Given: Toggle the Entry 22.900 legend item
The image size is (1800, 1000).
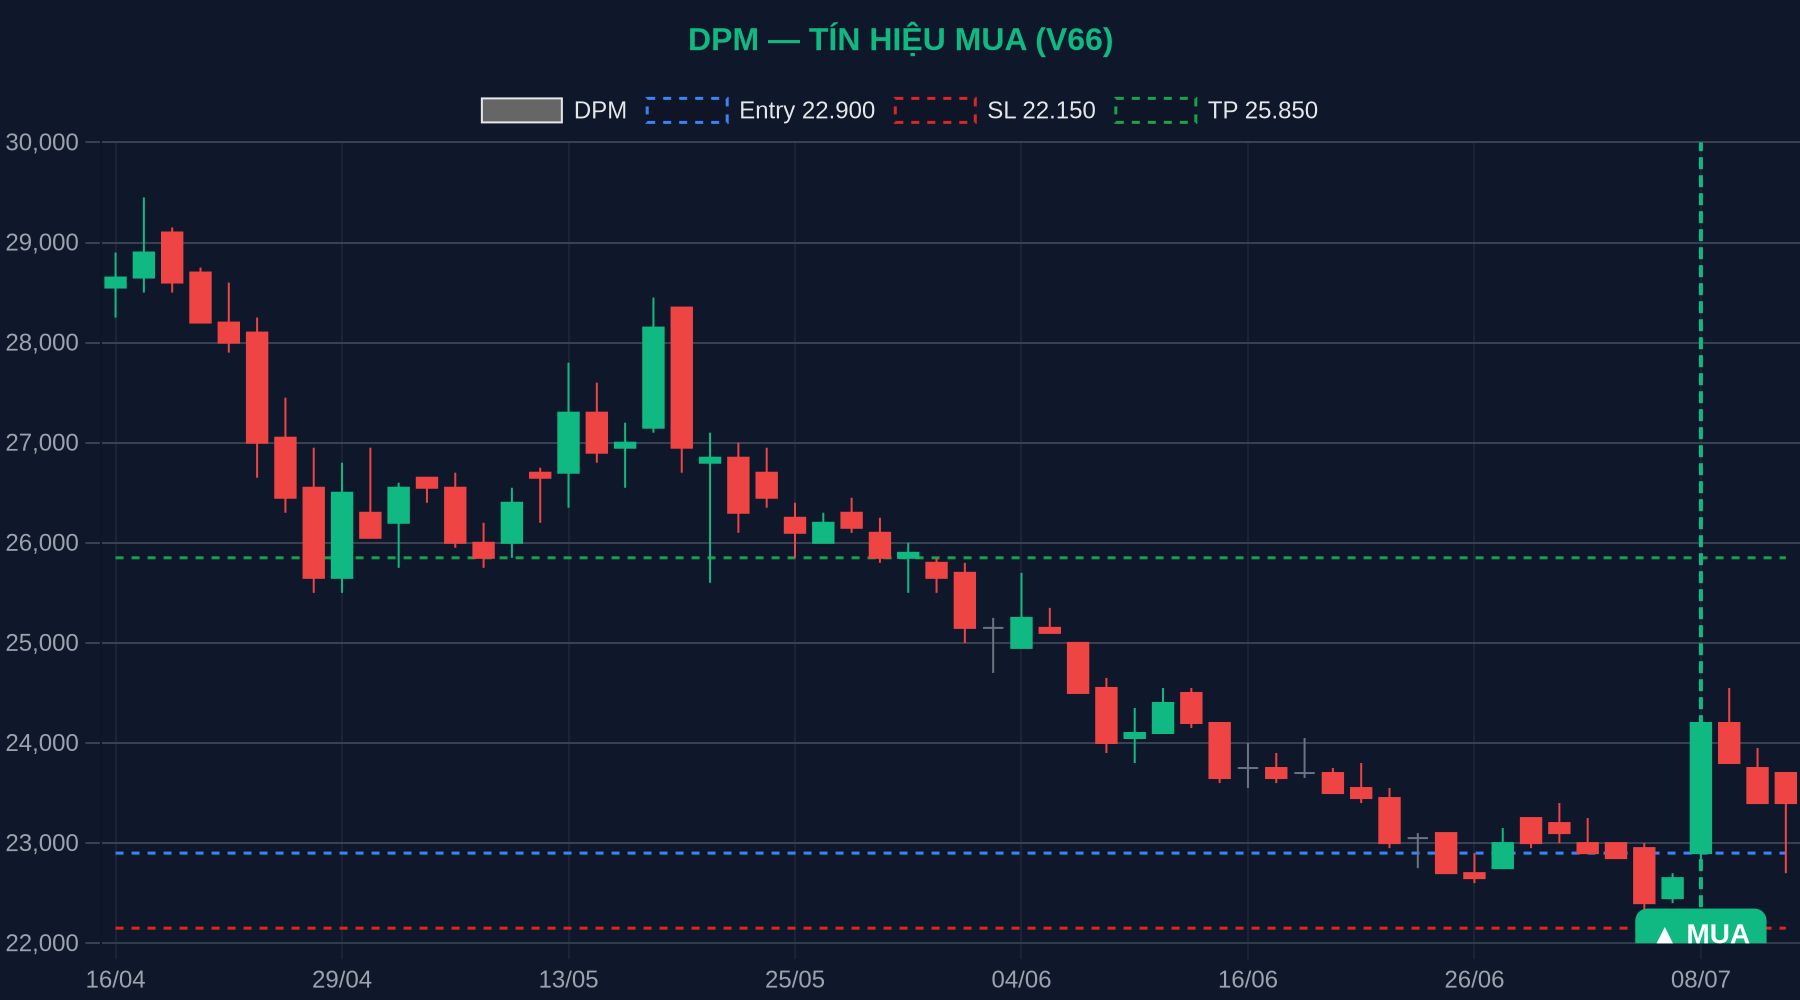Looking at the screenshot, I should click(x=760, y=110).
